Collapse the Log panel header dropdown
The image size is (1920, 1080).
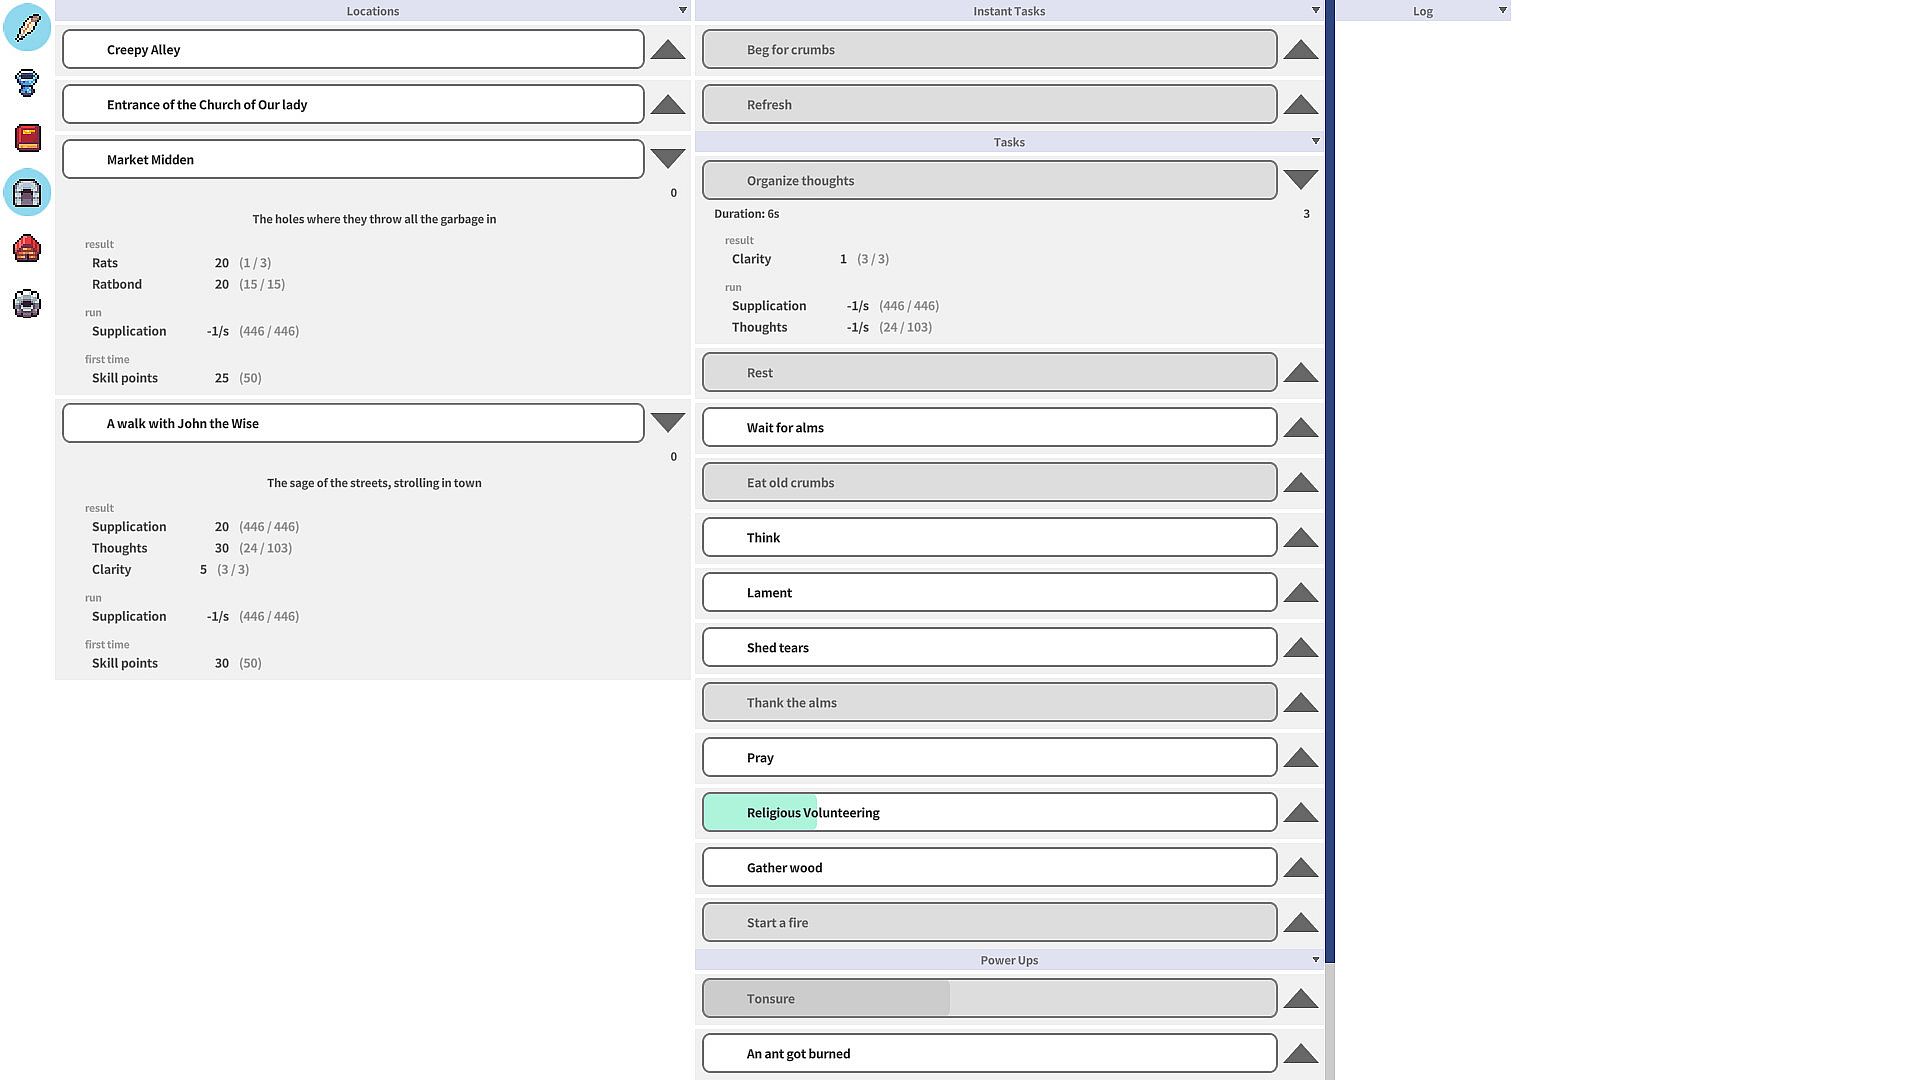point(1502,10)
